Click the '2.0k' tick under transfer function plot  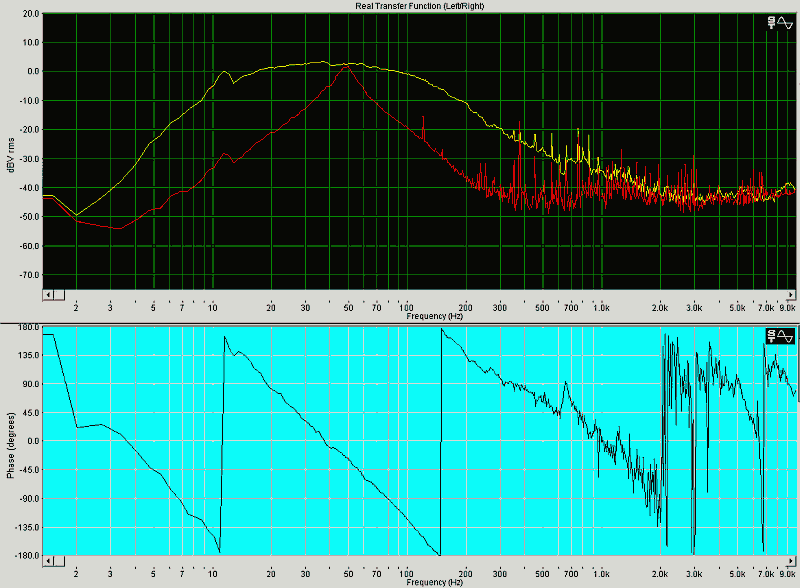point(660,308)
